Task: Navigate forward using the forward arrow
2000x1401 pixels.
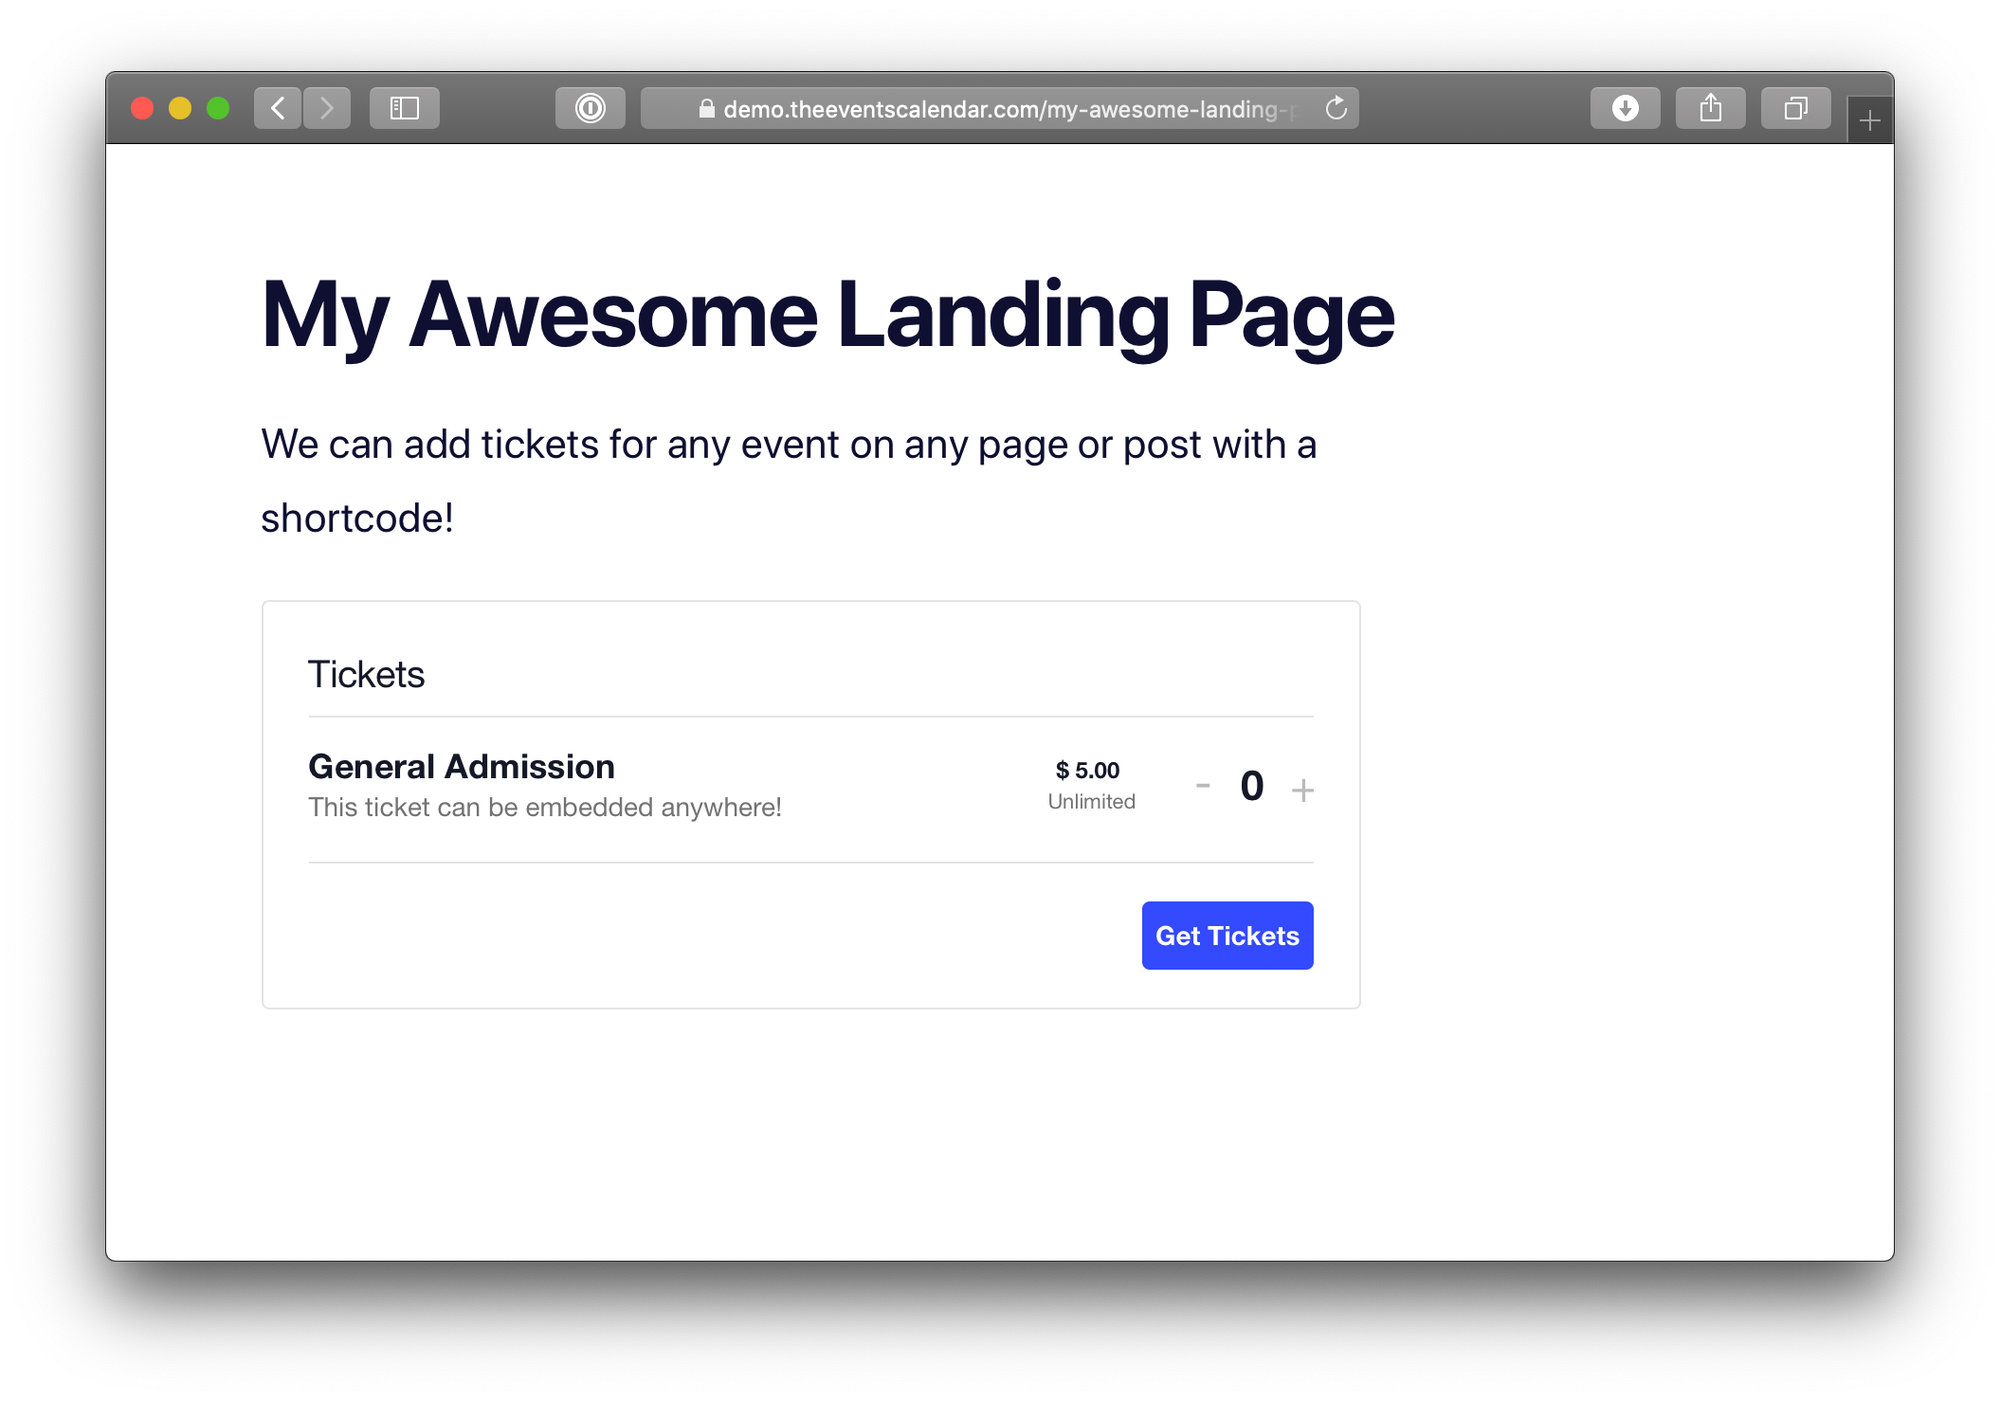Action: pos(328,108)
